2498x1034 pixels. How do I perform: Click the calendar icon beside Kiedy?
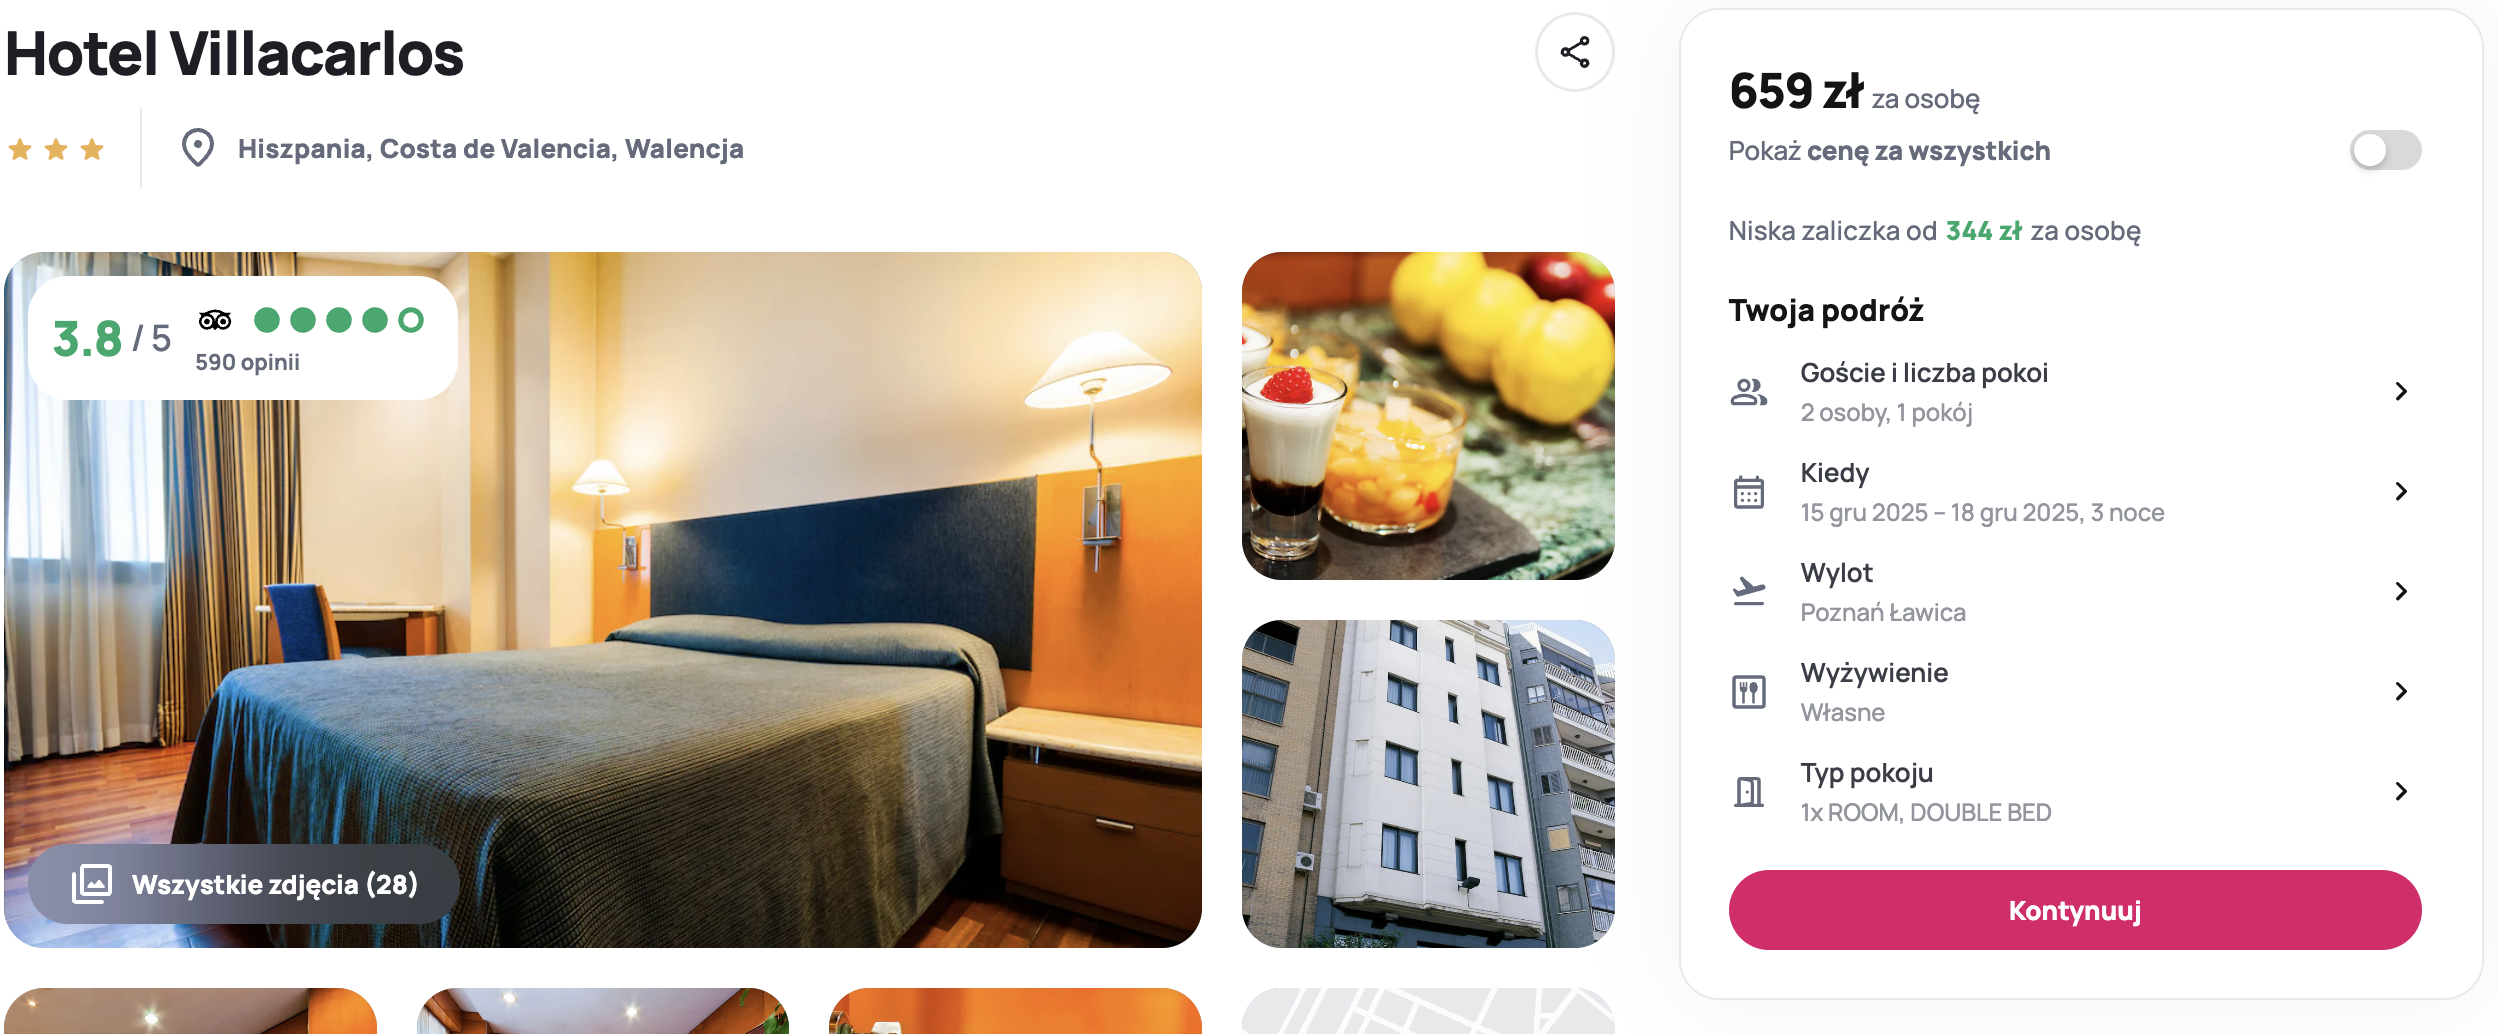pos(1748,492)
